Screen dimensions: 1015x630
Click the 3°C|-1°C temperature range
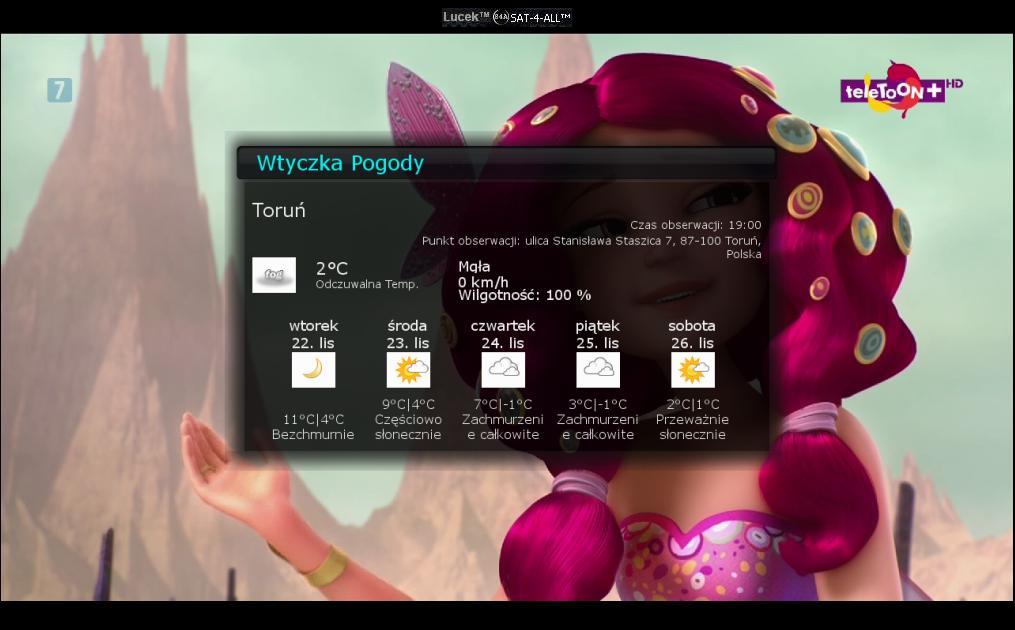click(x=597, y=405)
